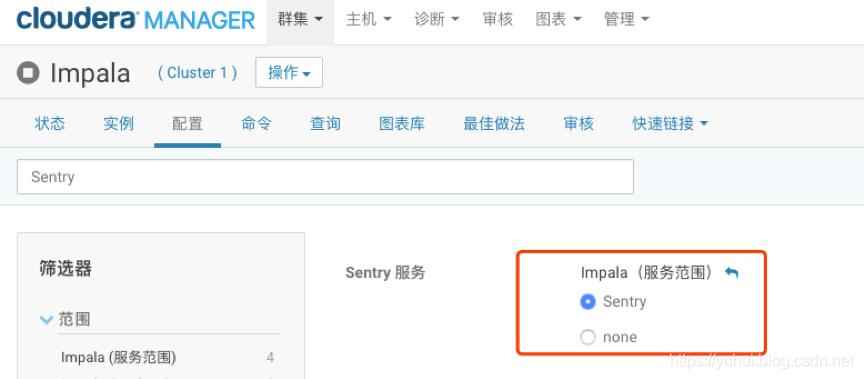Open the 操作 actions dropdown
This screenshot has height=379, width=864.
[289, 72]
